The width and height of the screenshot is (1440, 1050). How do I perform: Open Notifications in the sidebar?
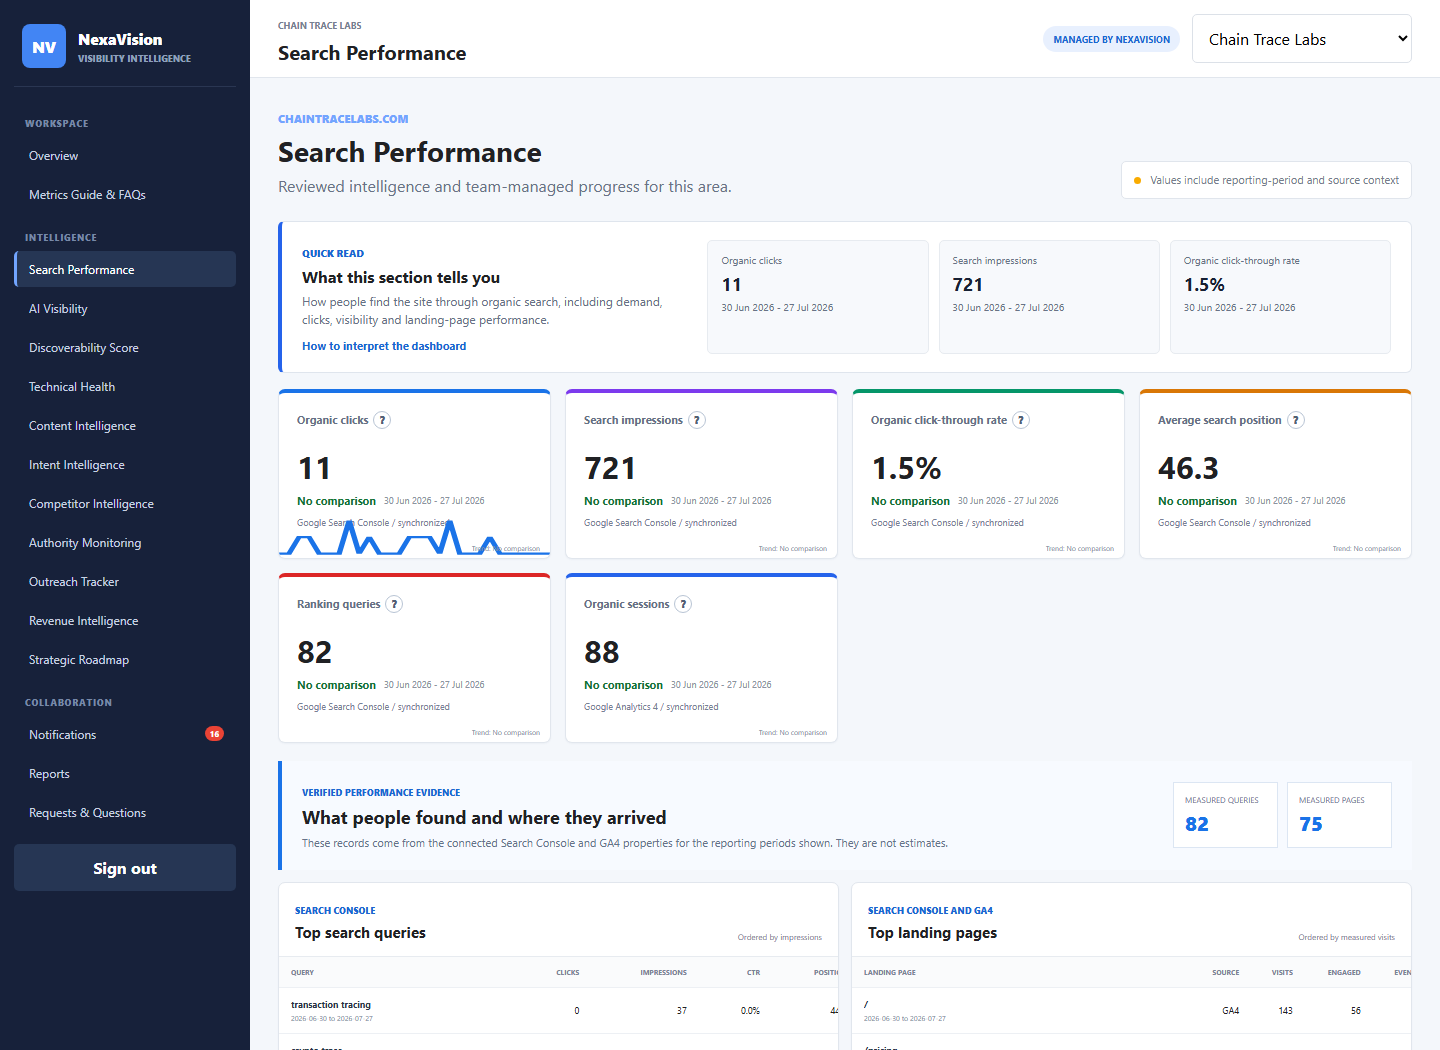coord(125,735)
